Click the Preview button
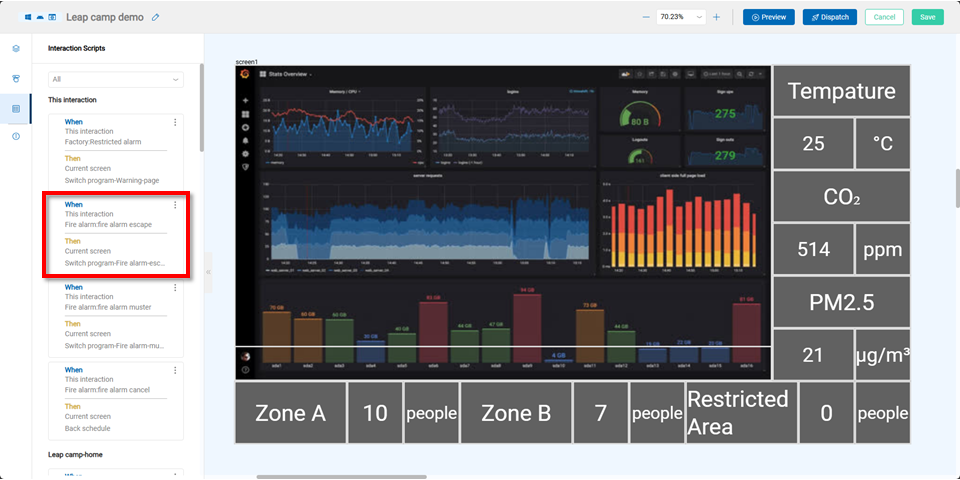960x480 pixels. [x=768, y=17]
